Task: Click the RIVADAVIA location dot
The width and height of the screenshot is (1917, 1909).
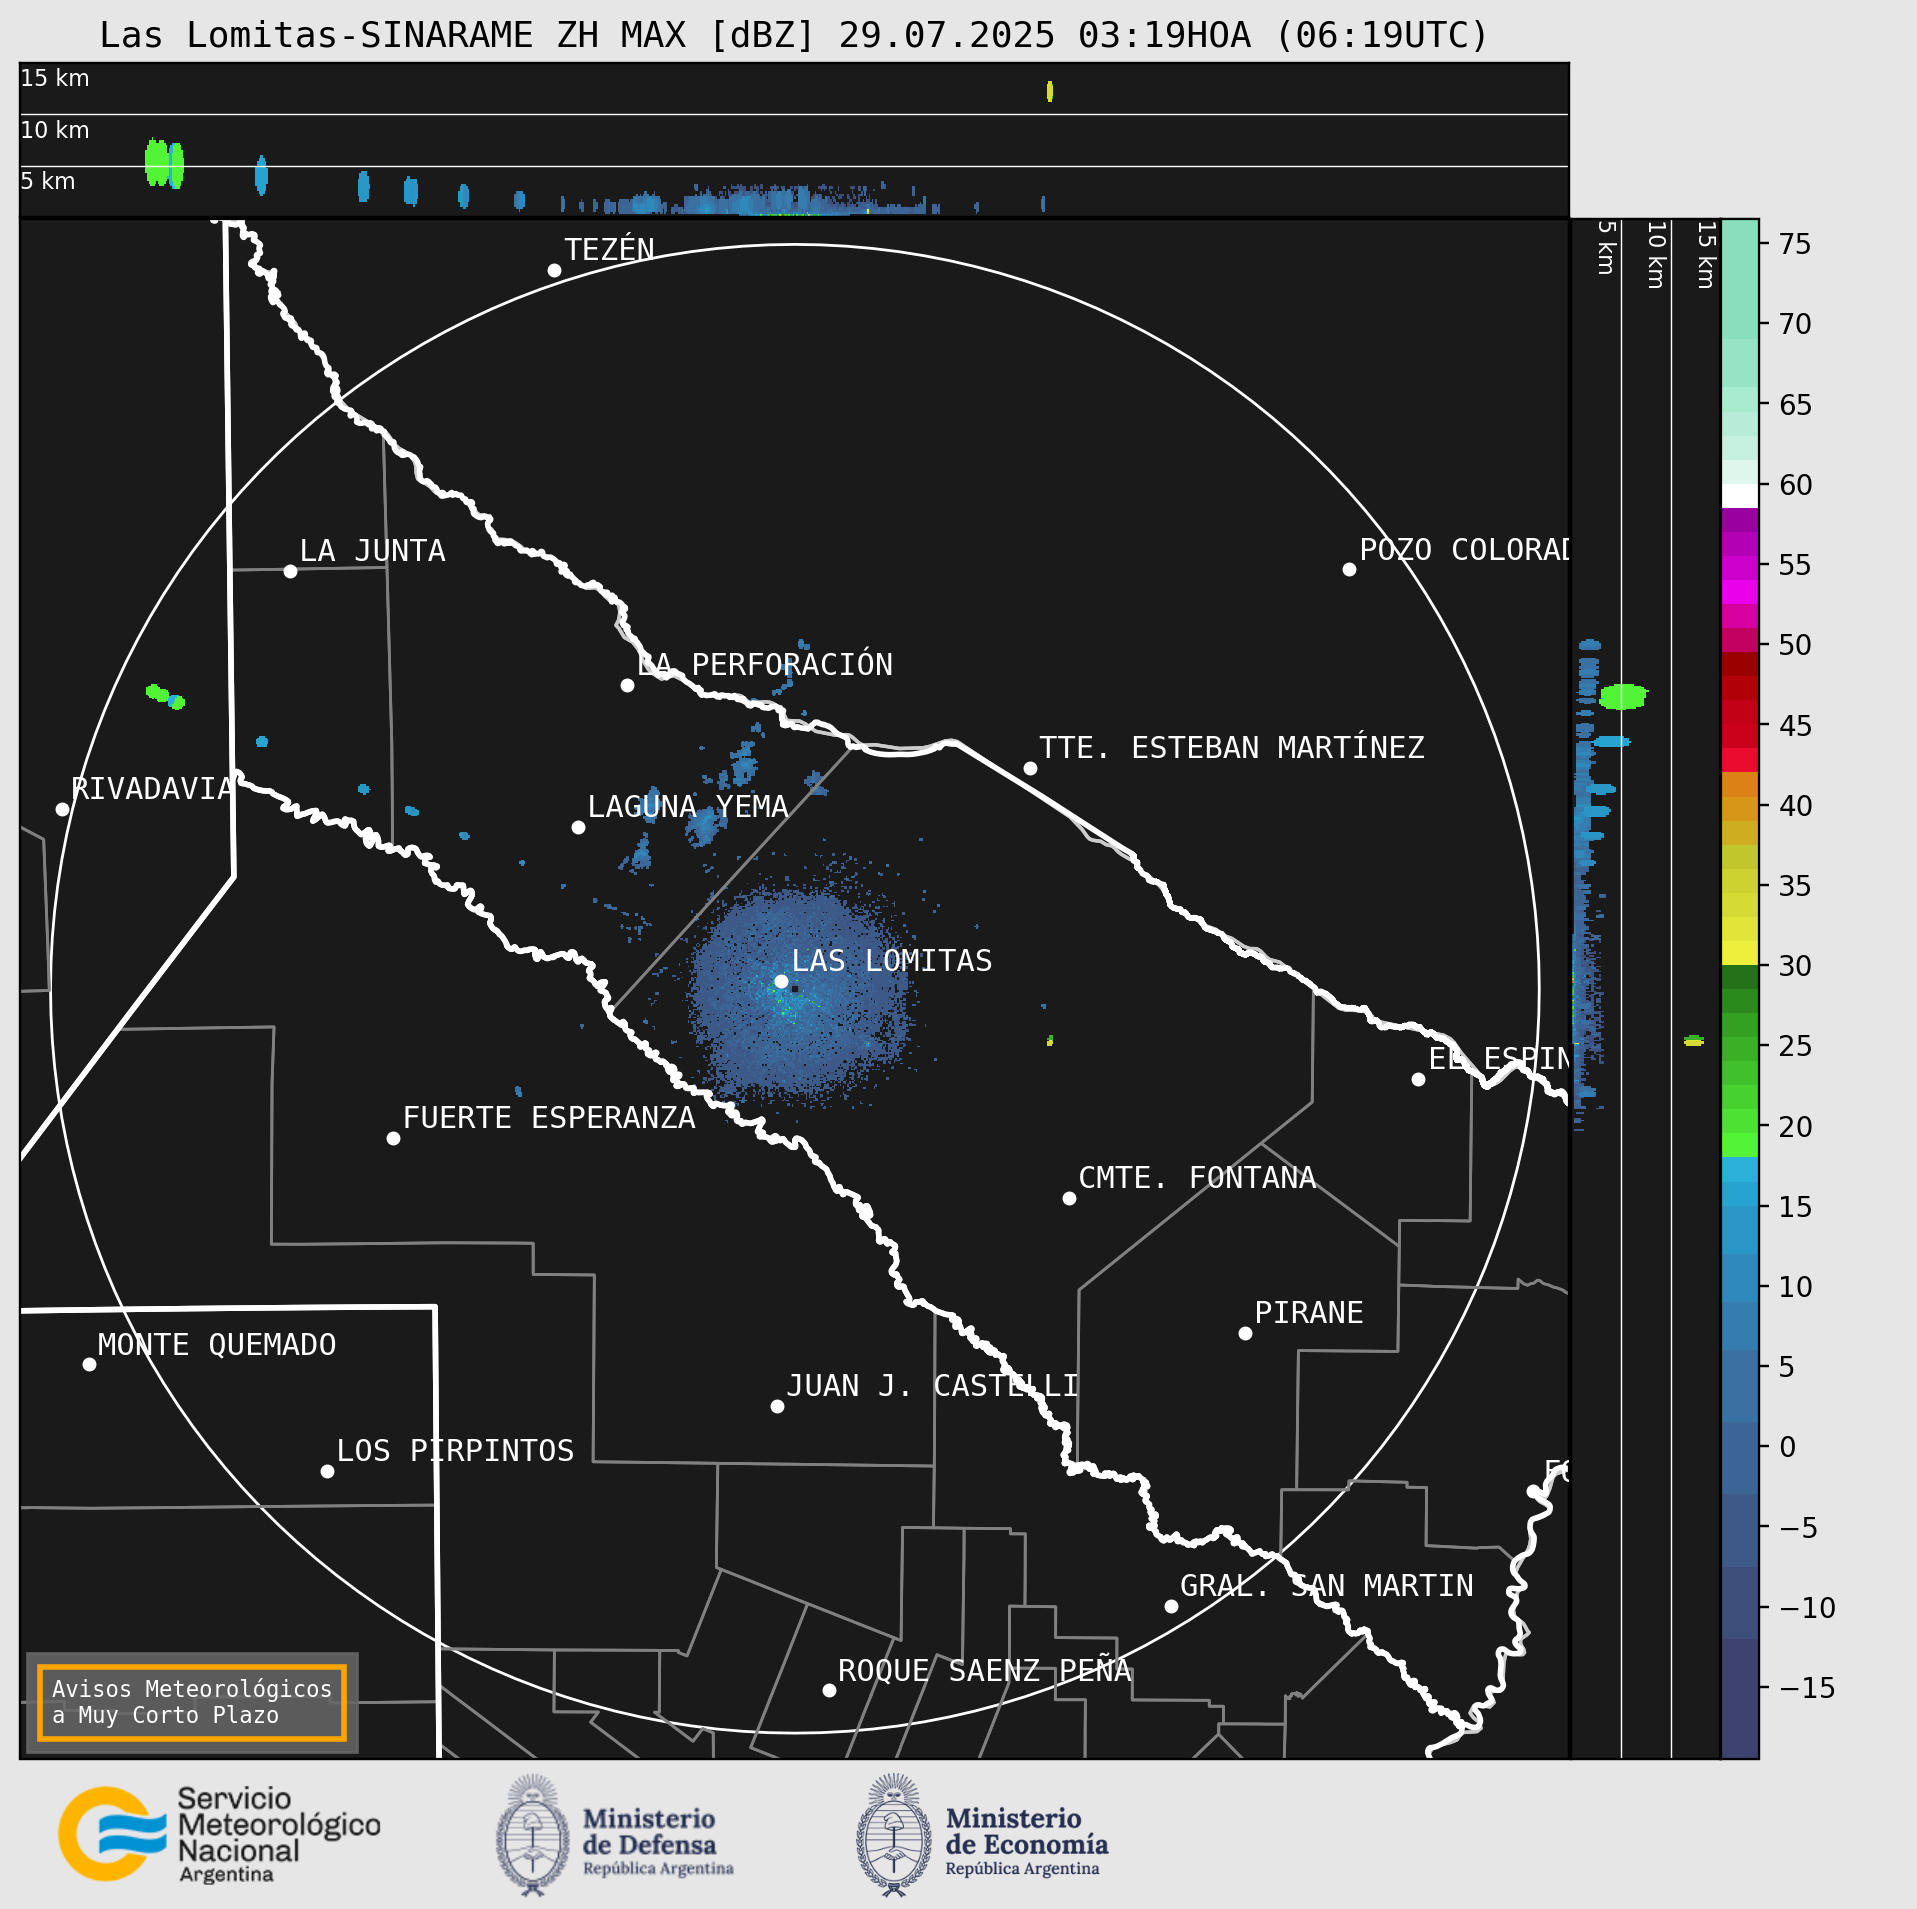Action: pos(62,809)
